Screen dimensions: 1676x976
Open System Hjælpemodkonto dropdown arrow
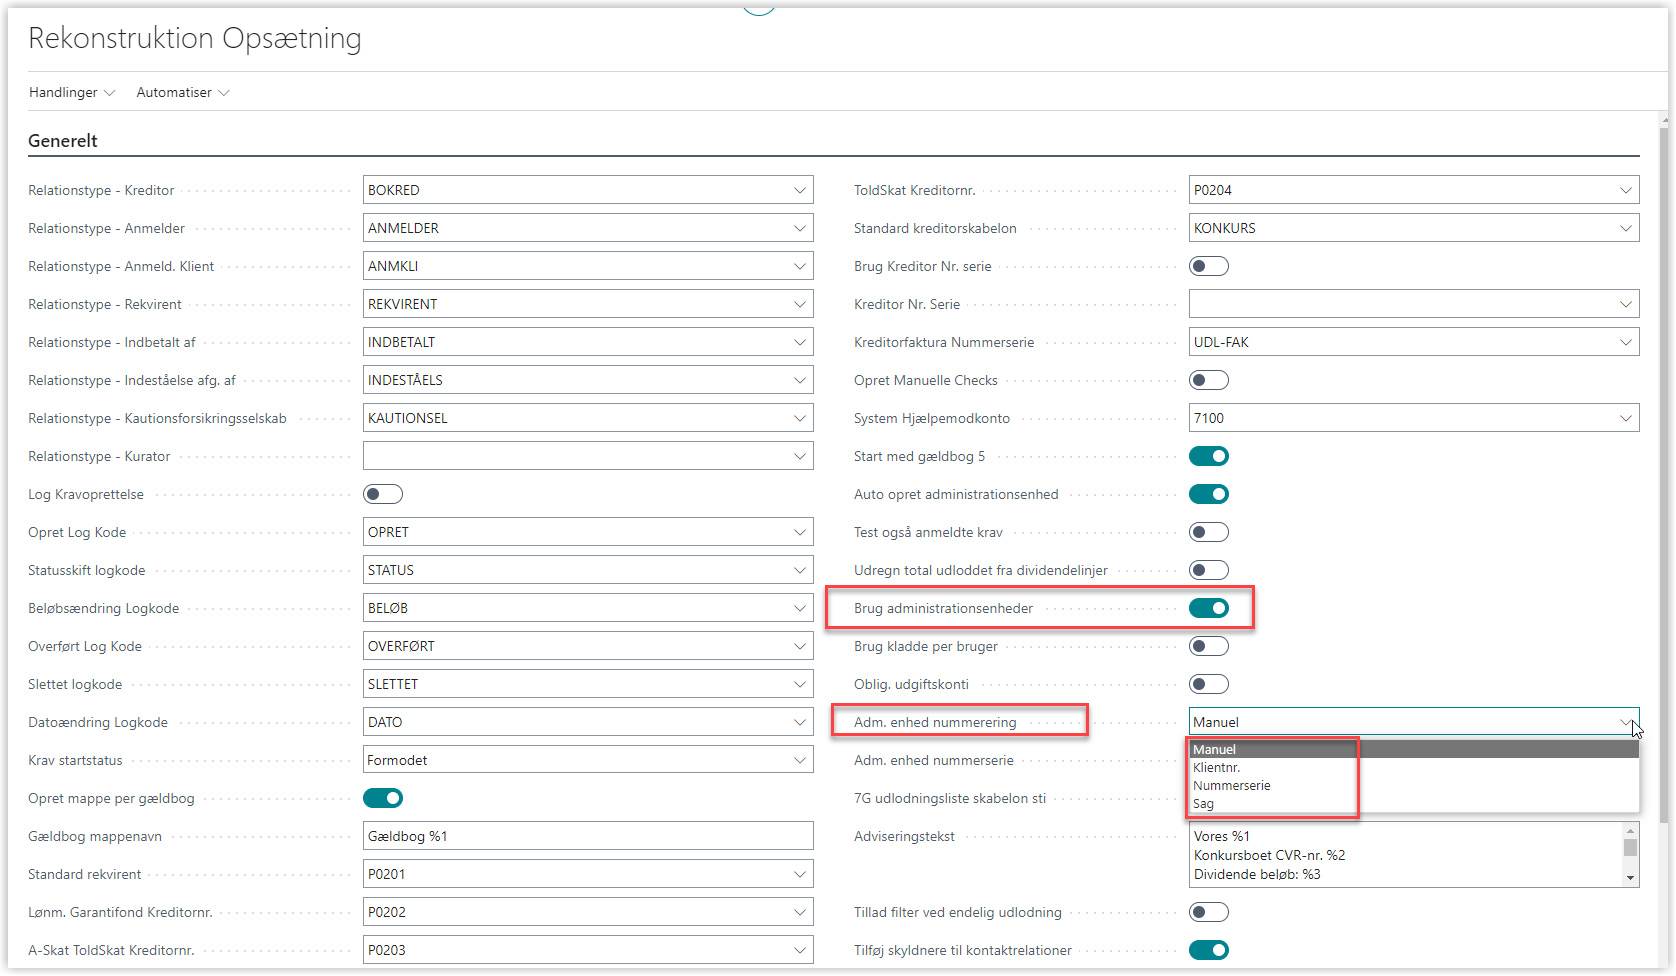click(x=1625, y=418)
